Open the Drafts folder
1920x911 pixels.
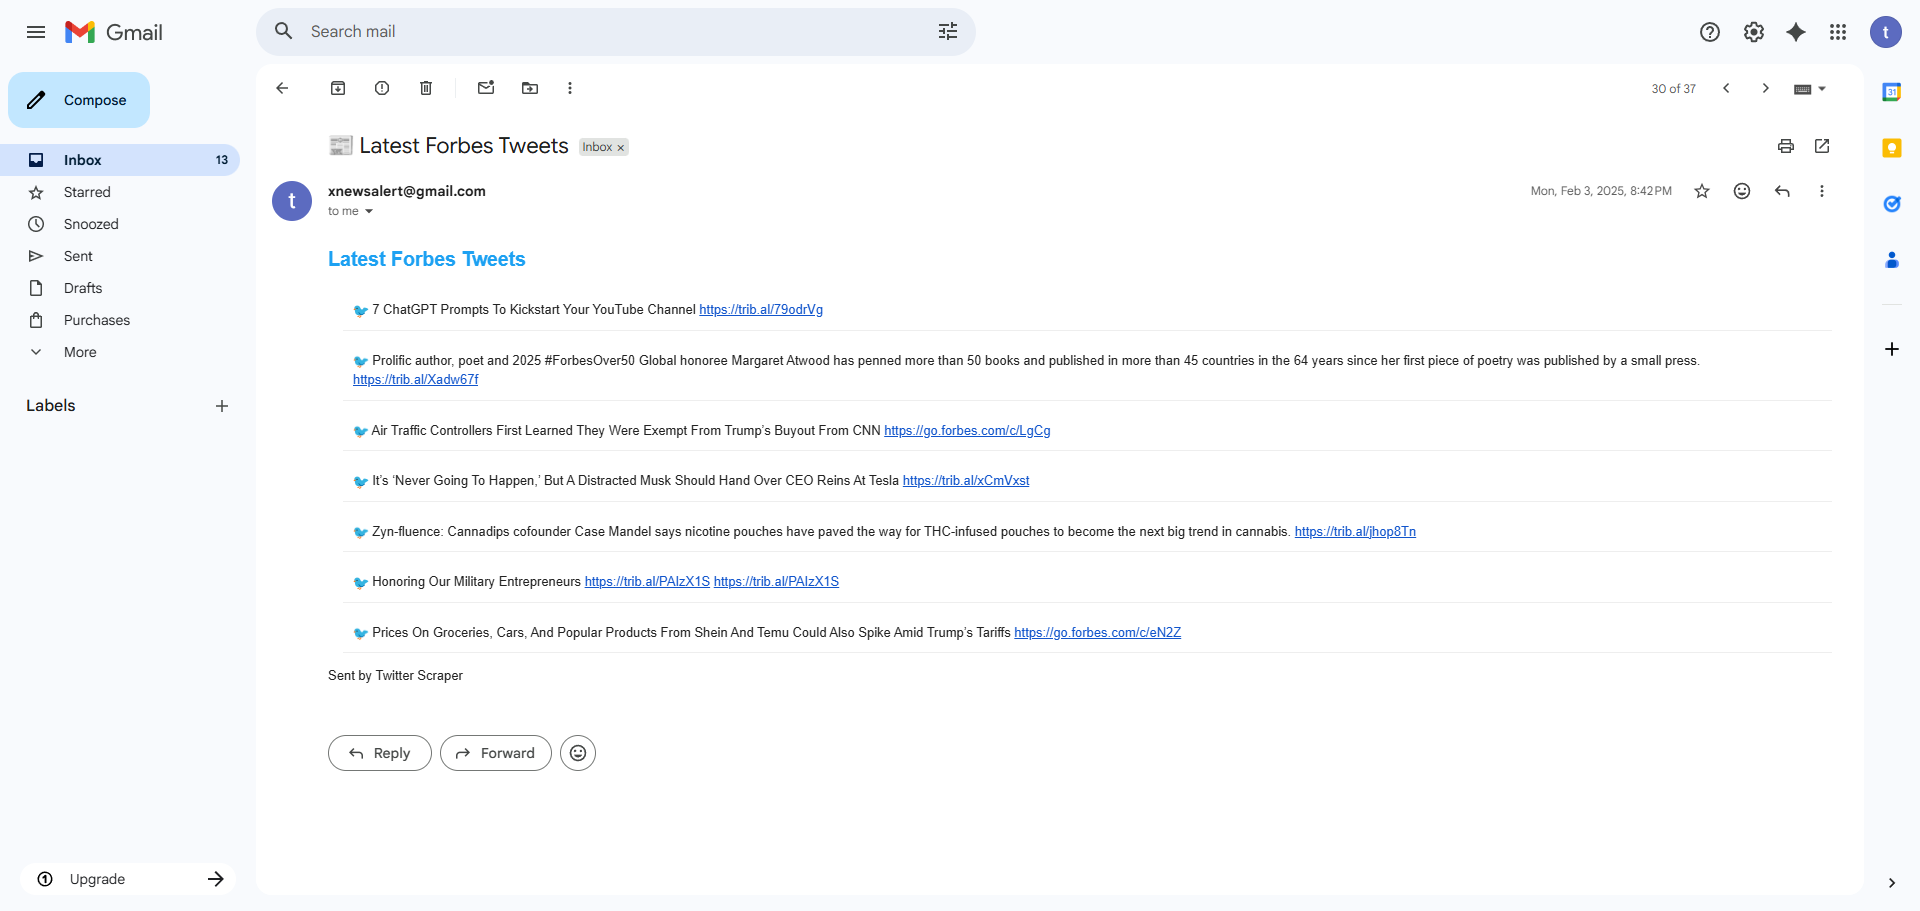83,288
